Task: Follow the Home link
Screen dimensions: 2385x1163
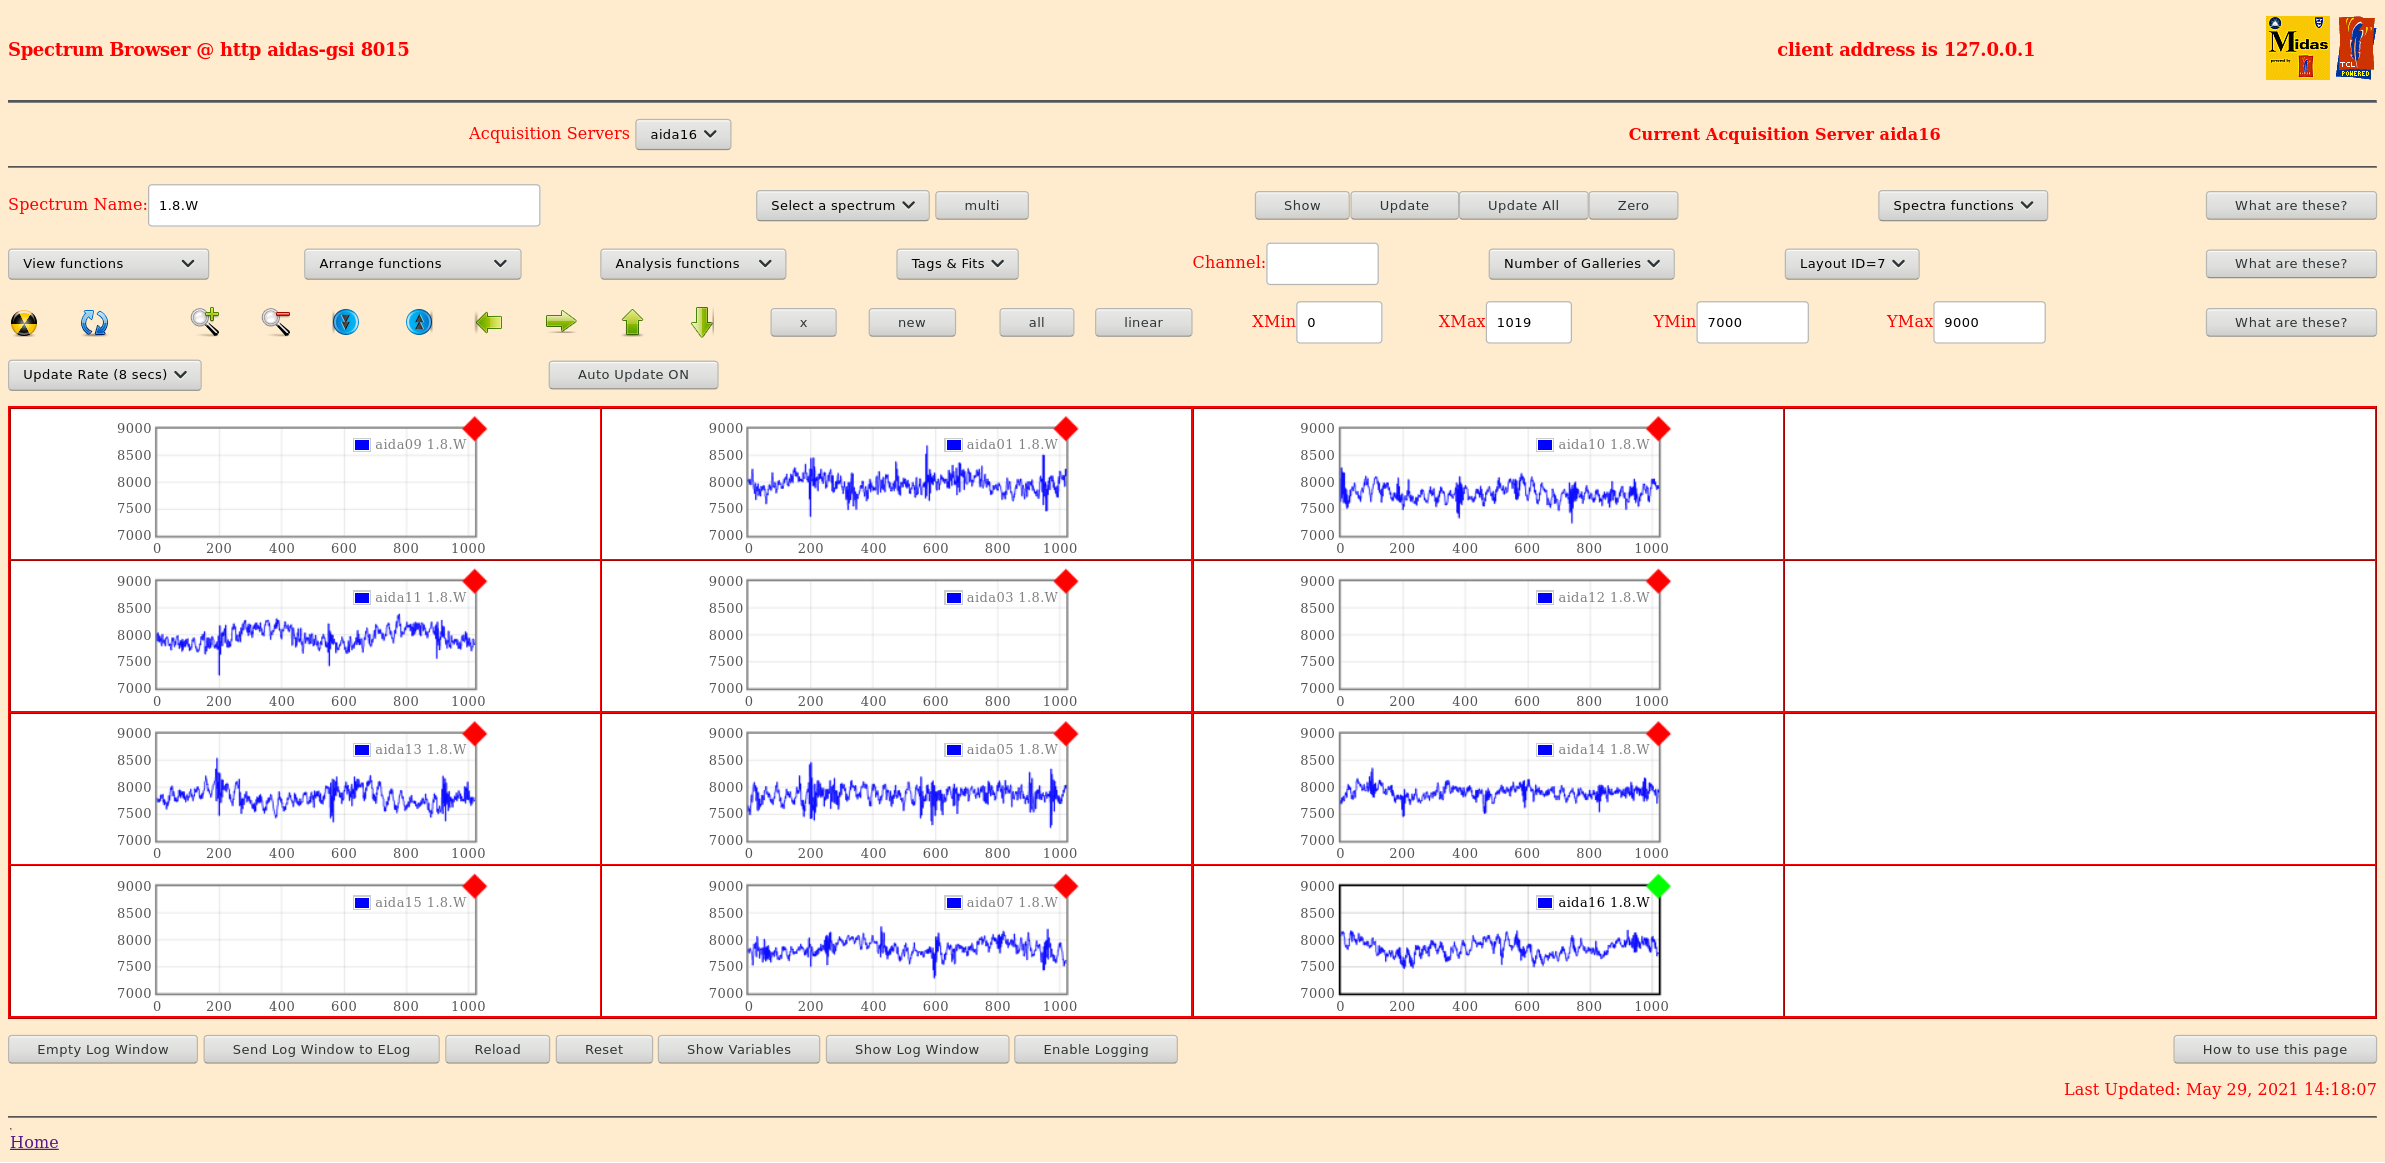Action: coord(34,1142)
